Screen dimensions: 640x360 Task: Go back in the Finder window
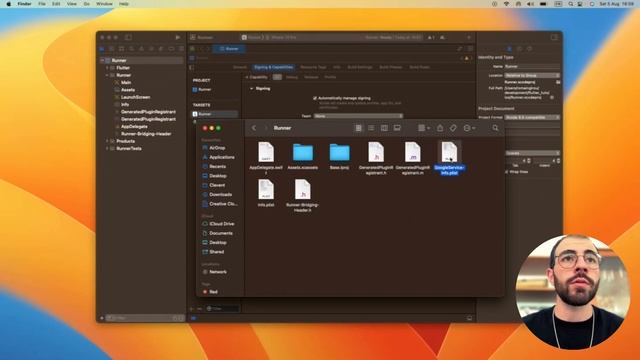pos(254,128)
